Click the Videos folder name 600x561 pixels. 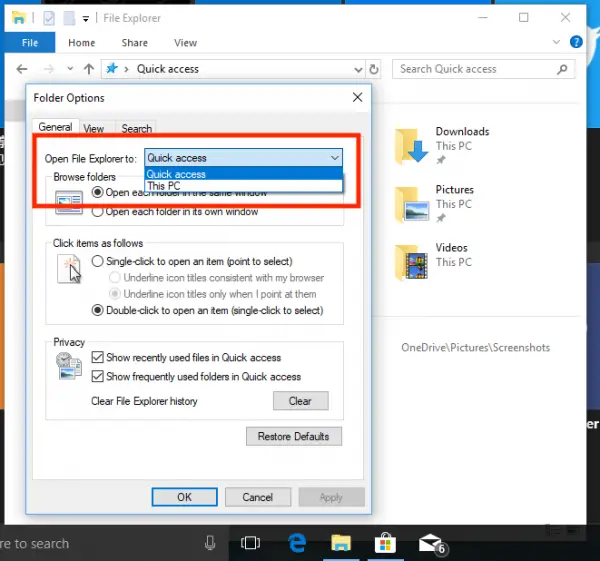tap(452, 248)
